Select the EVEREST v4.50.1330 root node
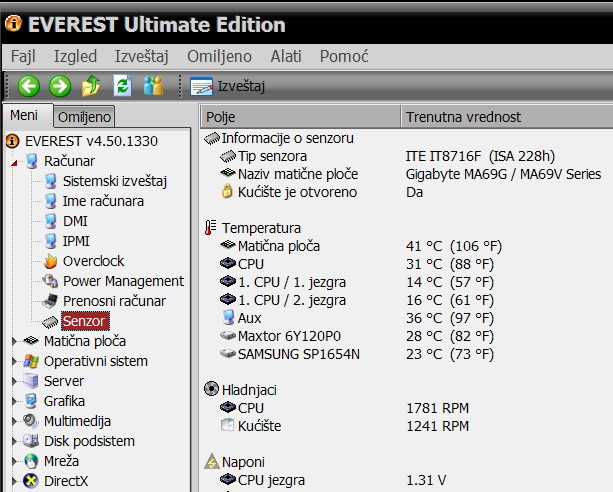The image size is (613, 492). click(x=91, y=141)
